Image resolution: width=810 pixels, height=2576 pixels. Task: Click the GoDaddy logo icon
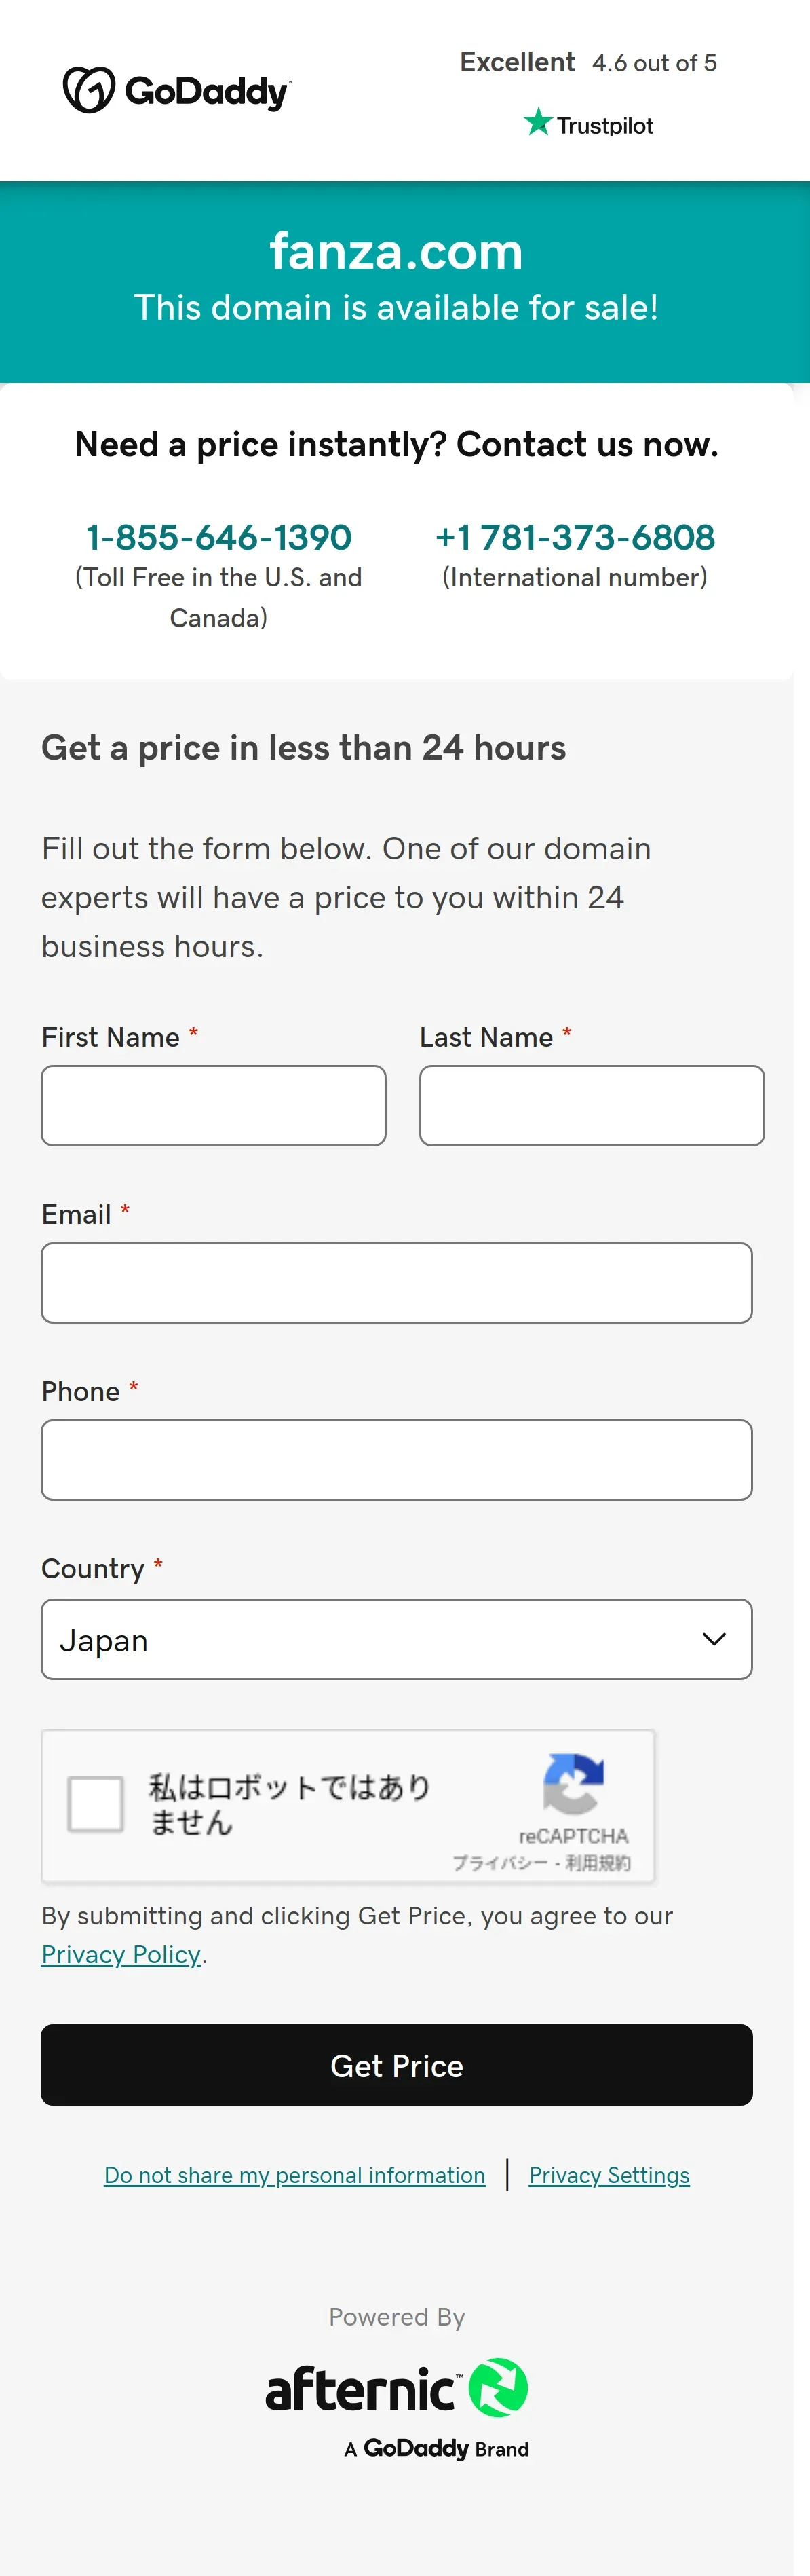89,90
